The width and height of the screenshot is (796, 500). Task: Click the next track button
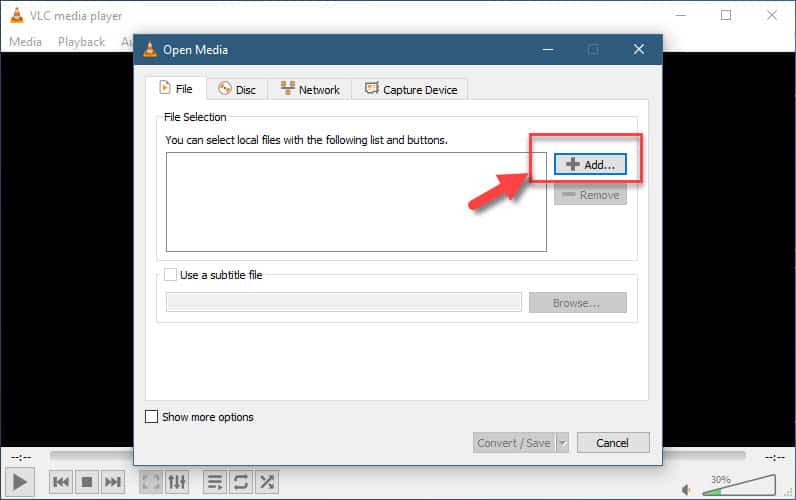113,482
